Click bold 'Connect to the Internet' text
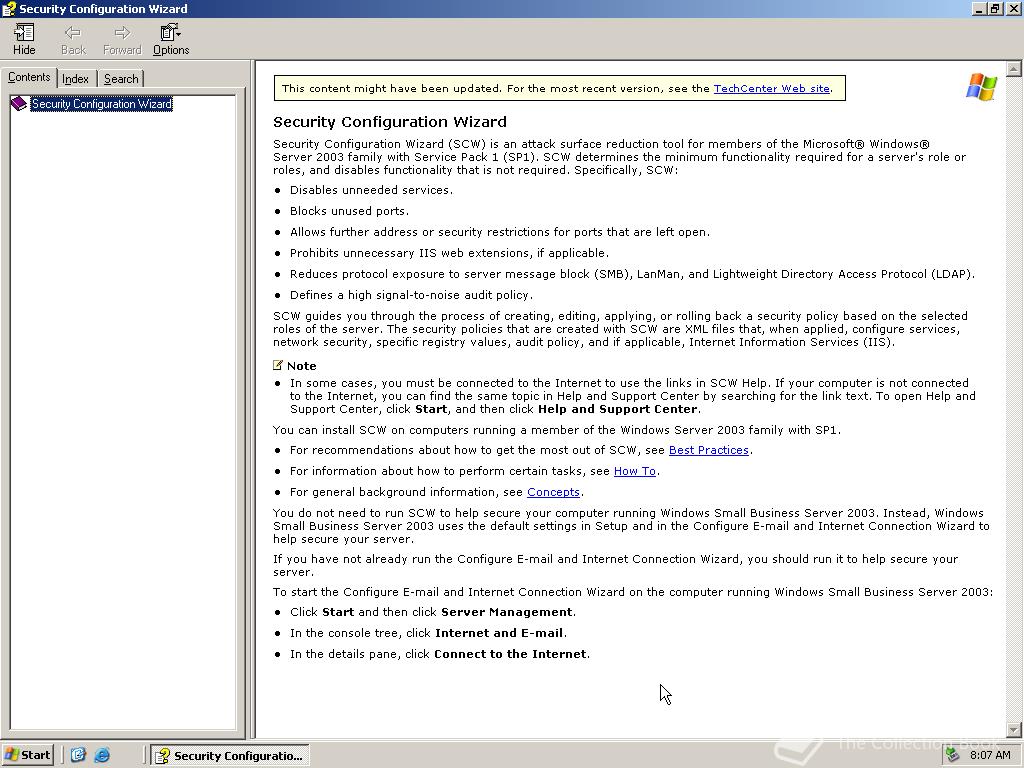Image resolution: width=1024 pixels, height=768 pixels. pos(510,654)
